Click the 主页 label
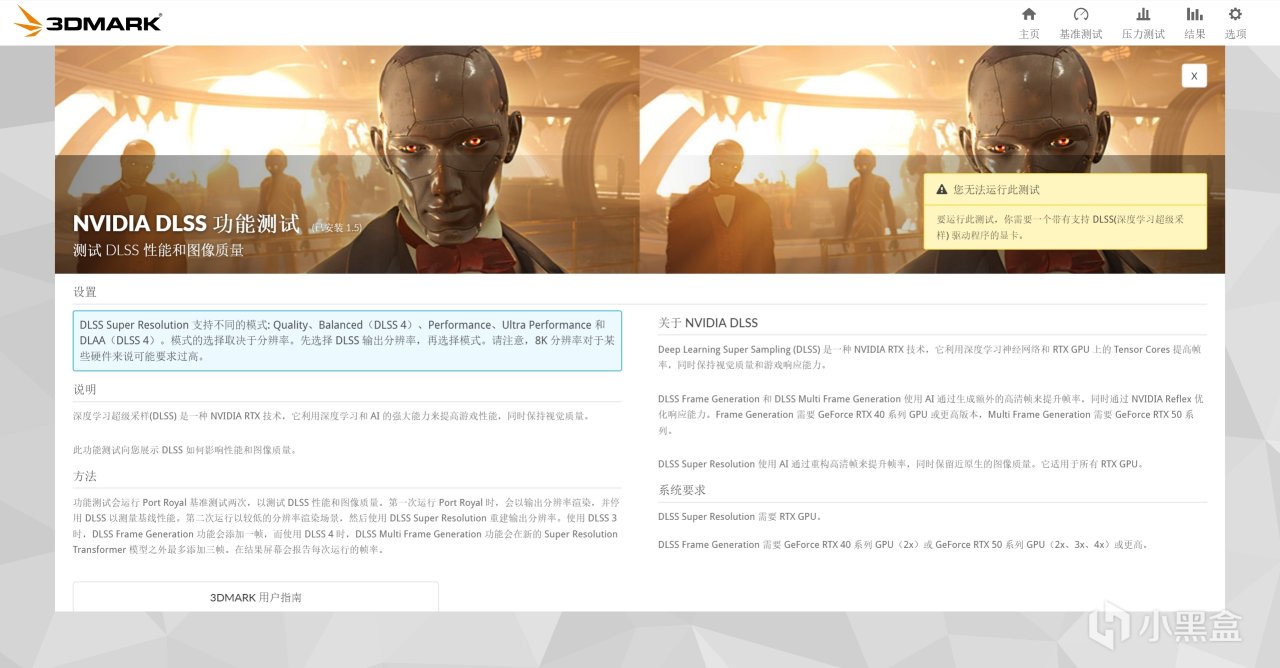The height and width of the screenshot is (668, 1280). (x=1029, y=34)
